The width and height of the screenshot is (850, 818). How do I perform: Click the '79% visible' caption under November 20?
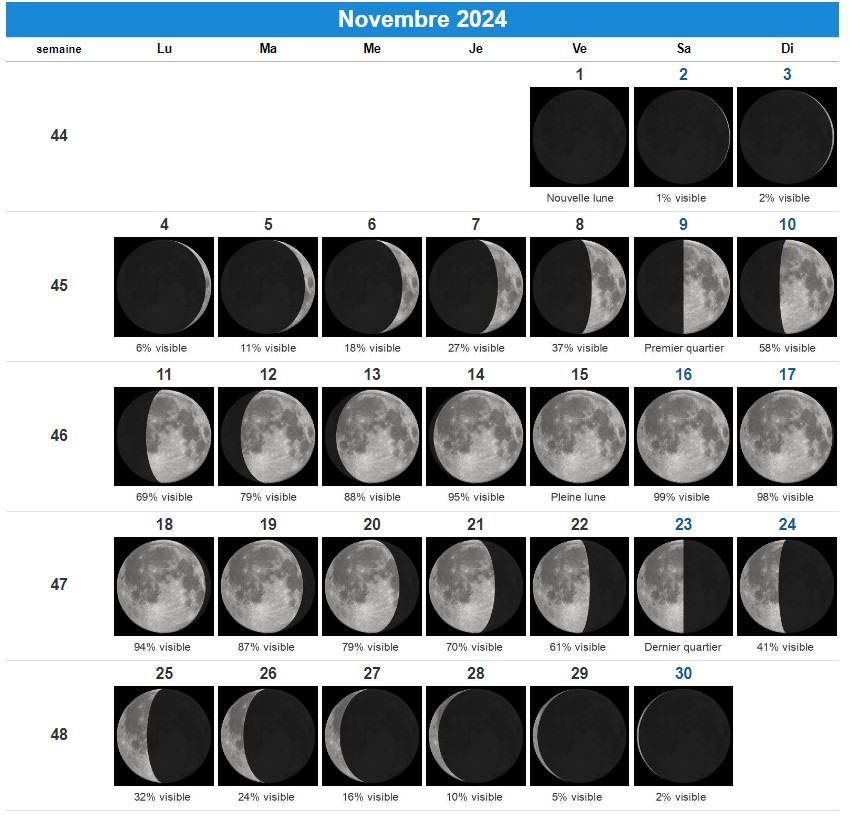coord(370,647)
